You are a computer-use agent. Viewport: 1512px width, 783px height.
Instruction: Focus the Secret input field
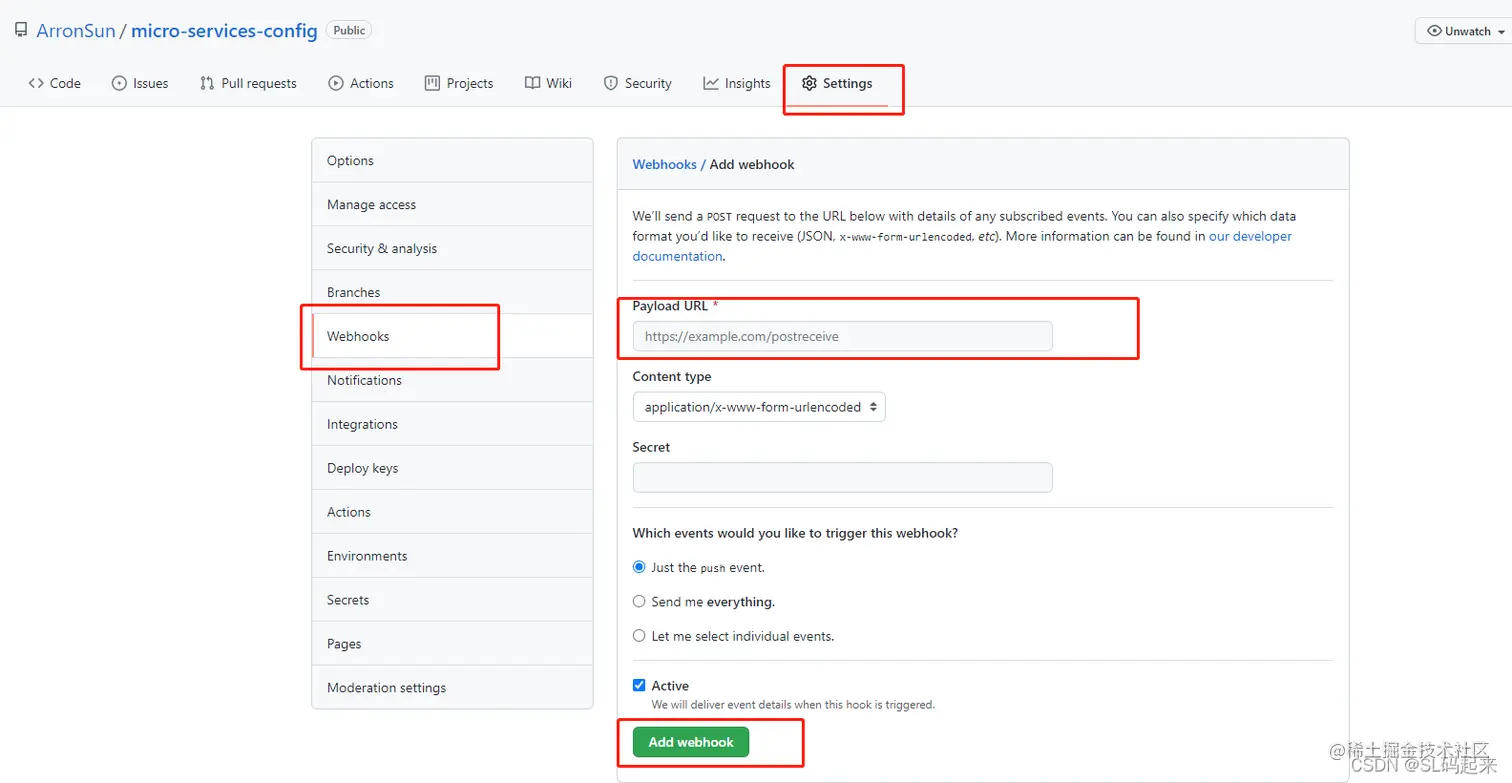click(x=842, y=477)
